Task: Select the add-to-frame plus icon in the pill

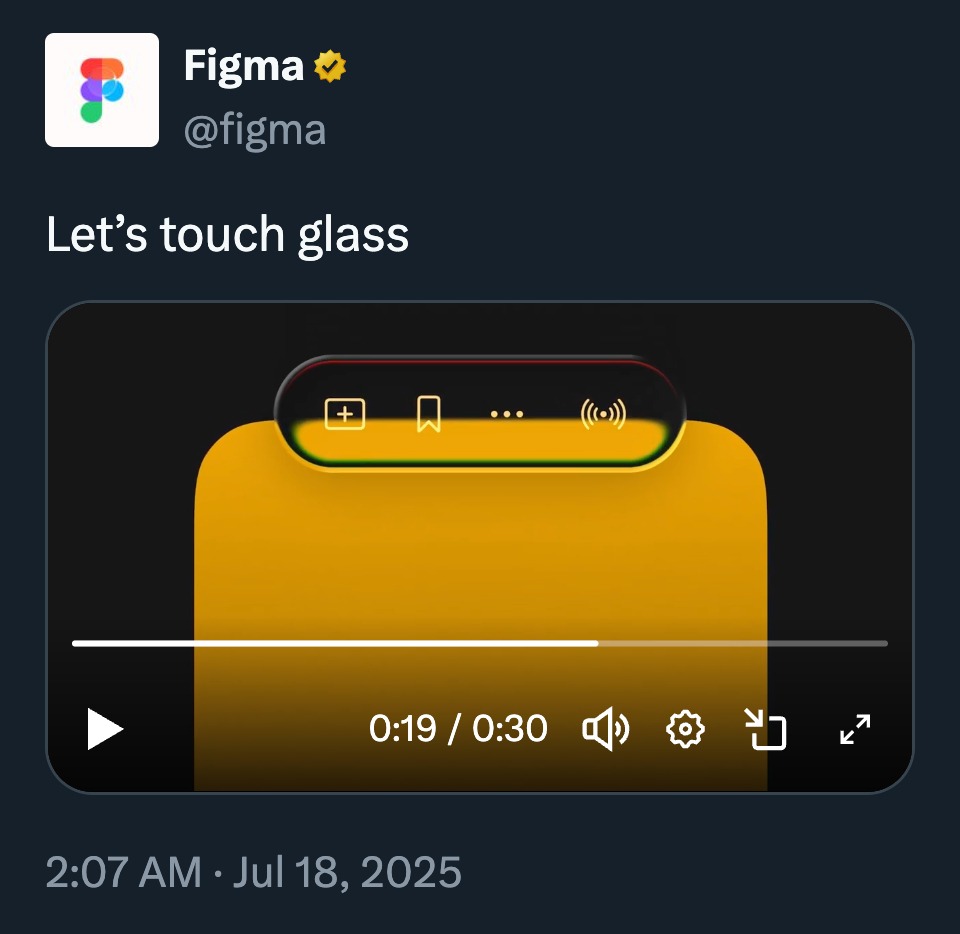Action: (x=345, y=412)
